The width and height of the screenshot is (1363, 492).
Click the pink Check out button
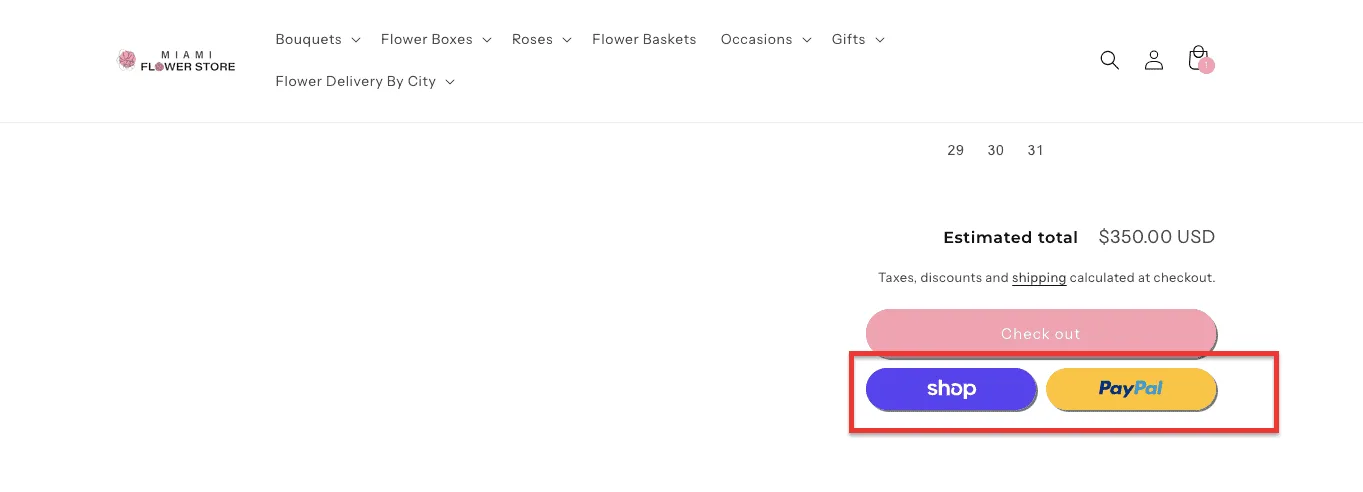[1041, 333]
